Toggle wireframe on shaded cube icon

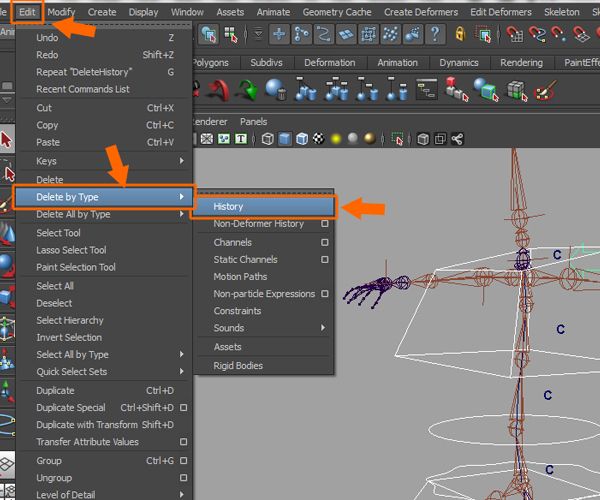[302, 139]
